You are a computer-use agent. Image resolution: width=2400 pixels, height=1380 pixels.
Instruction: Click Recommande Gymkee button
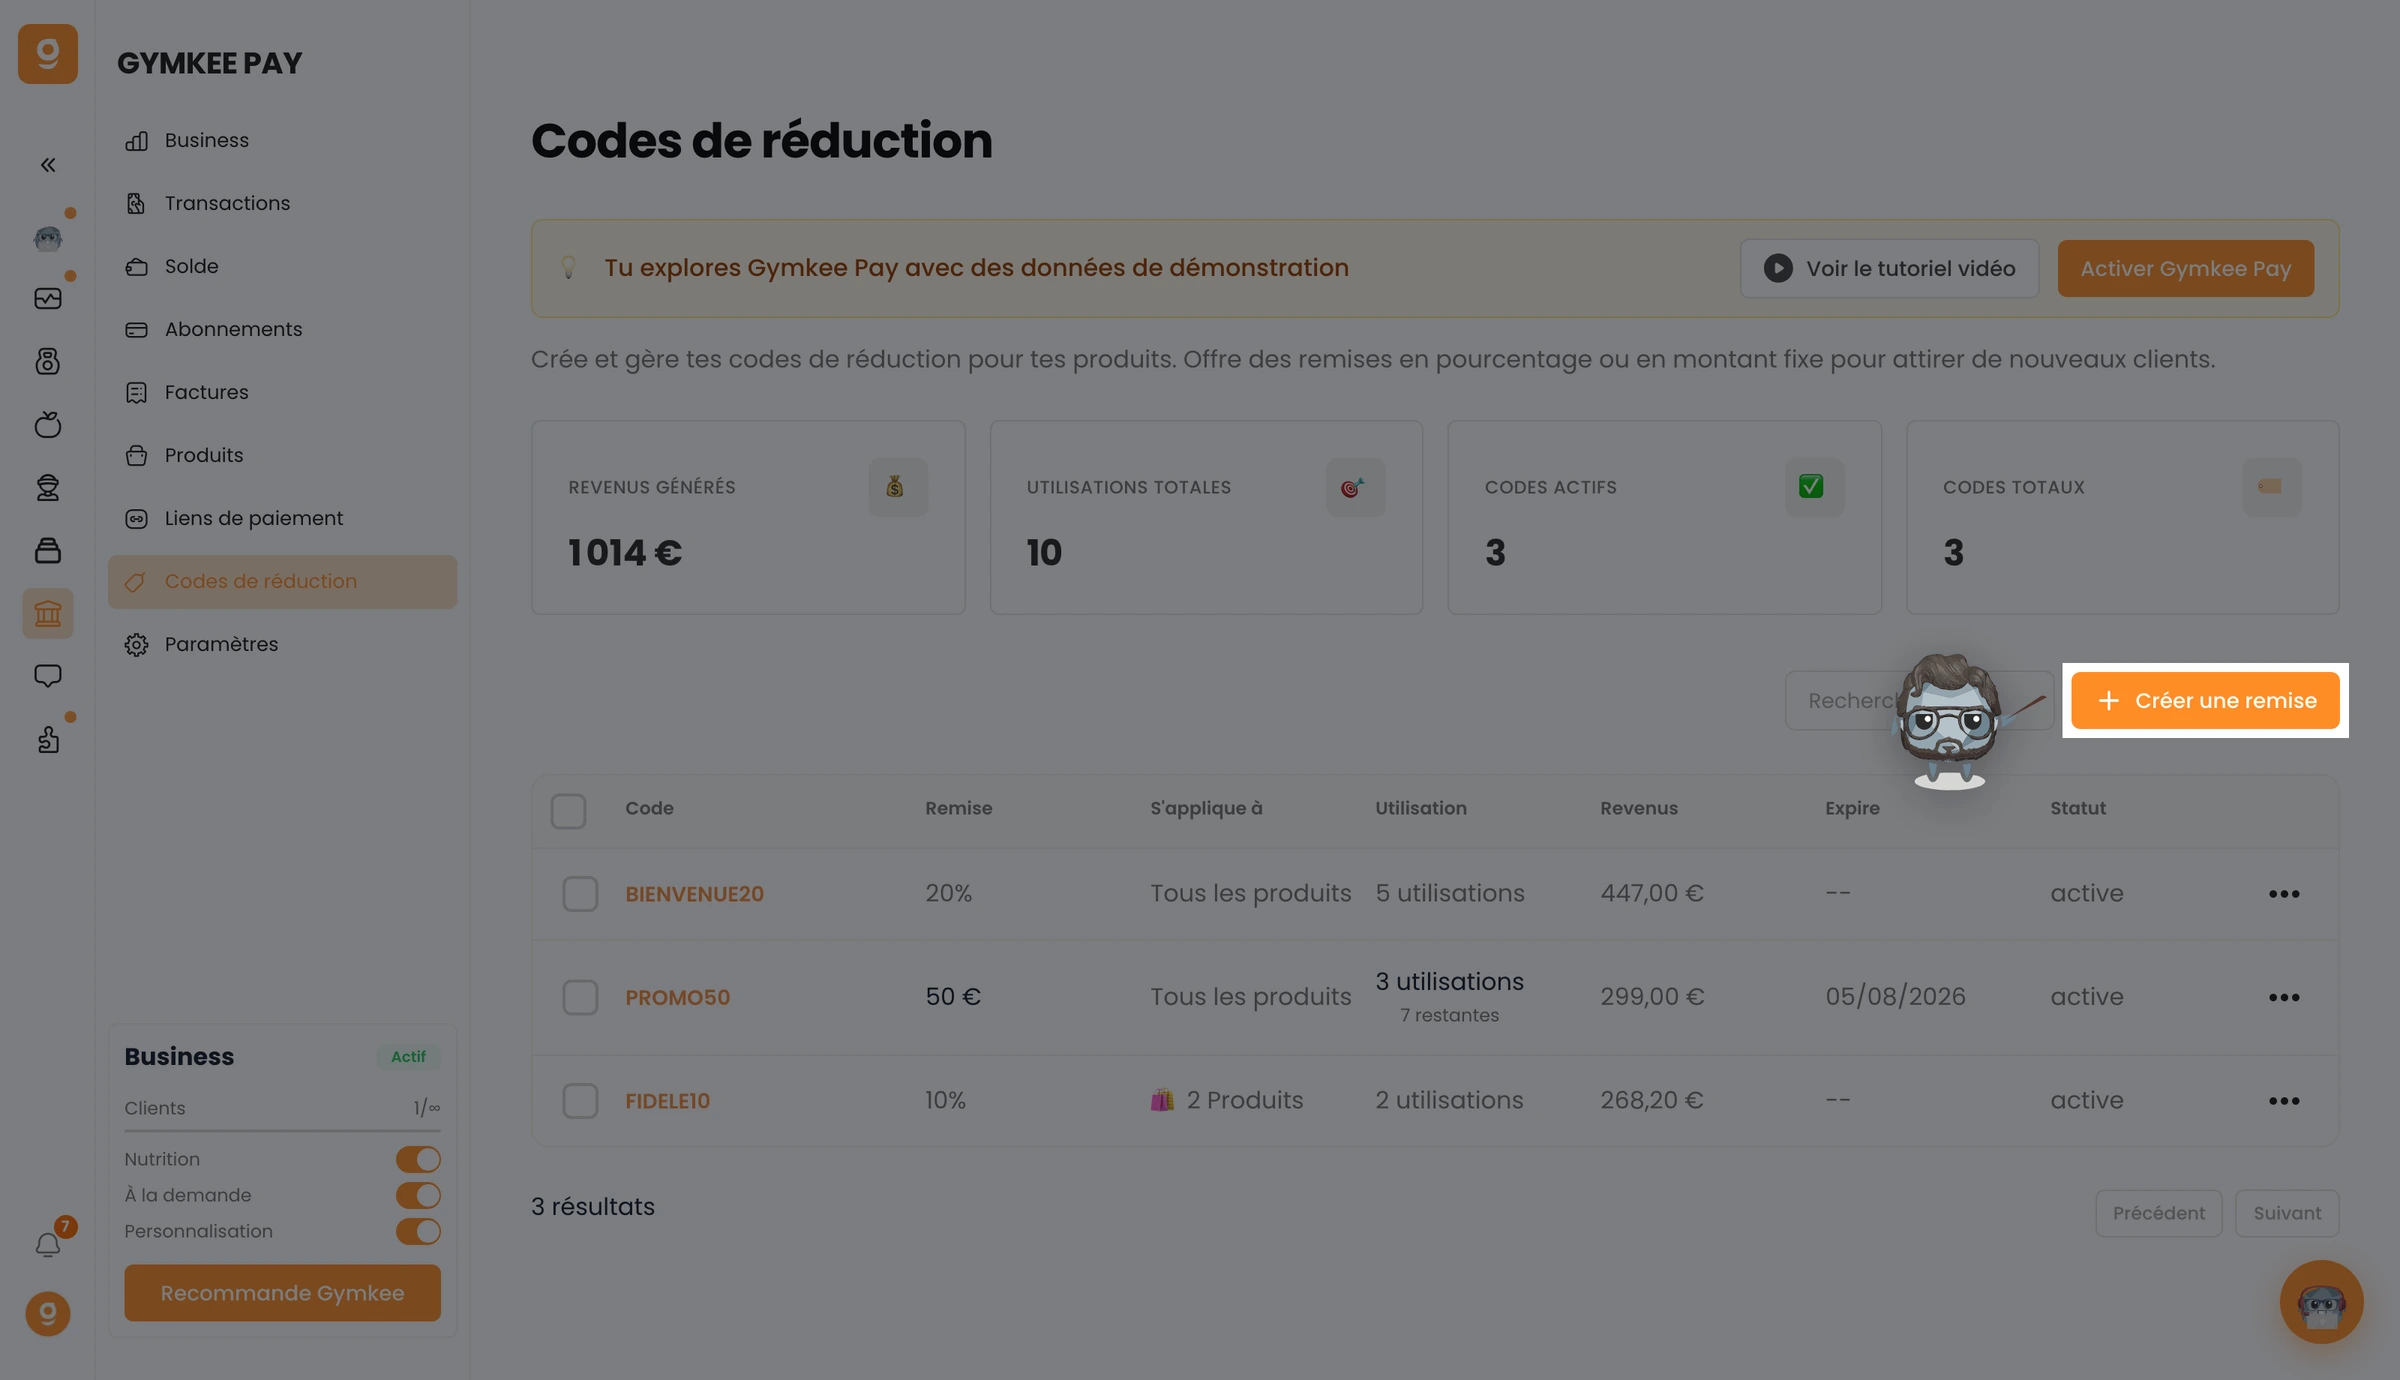point(283,1293)
